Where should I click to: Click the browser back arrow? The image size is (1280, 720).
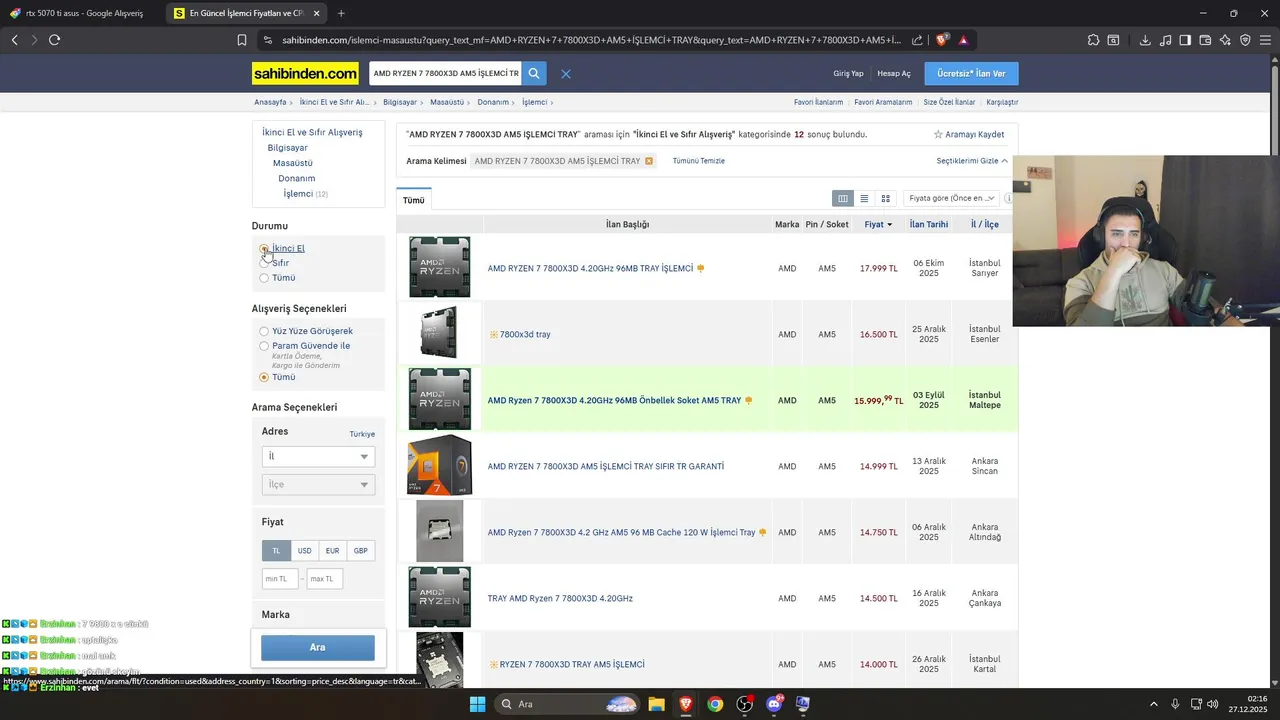click(15, 40)
